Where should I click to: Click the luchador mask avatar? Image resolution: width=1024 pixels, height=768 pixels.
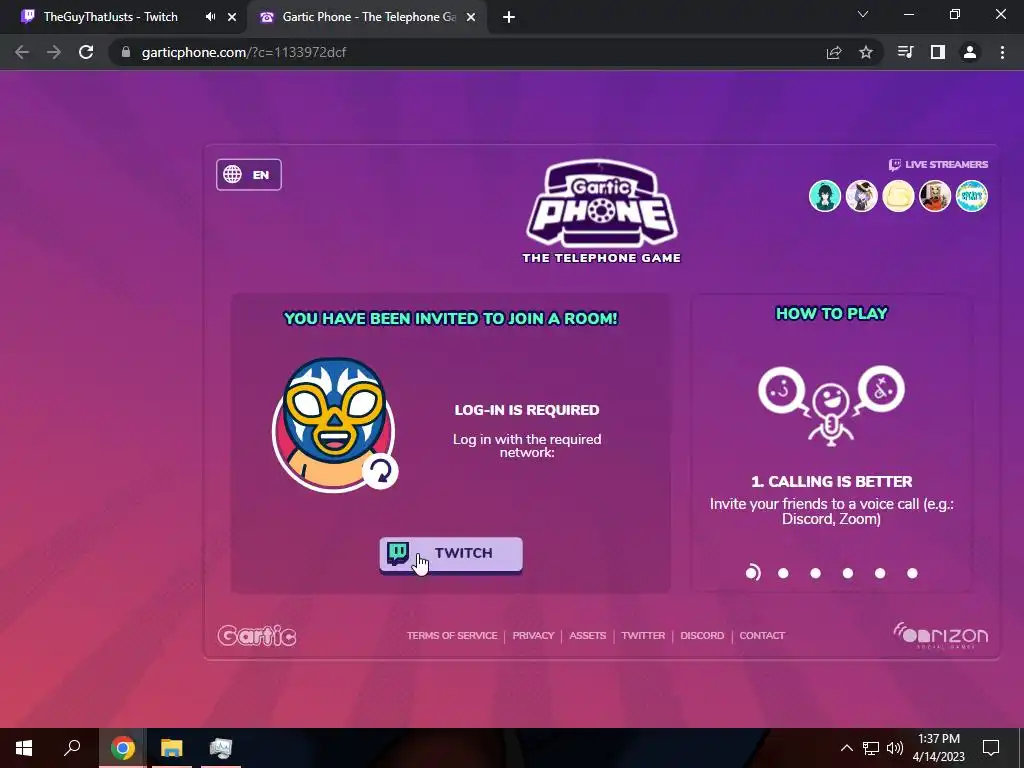pos(334,424)
